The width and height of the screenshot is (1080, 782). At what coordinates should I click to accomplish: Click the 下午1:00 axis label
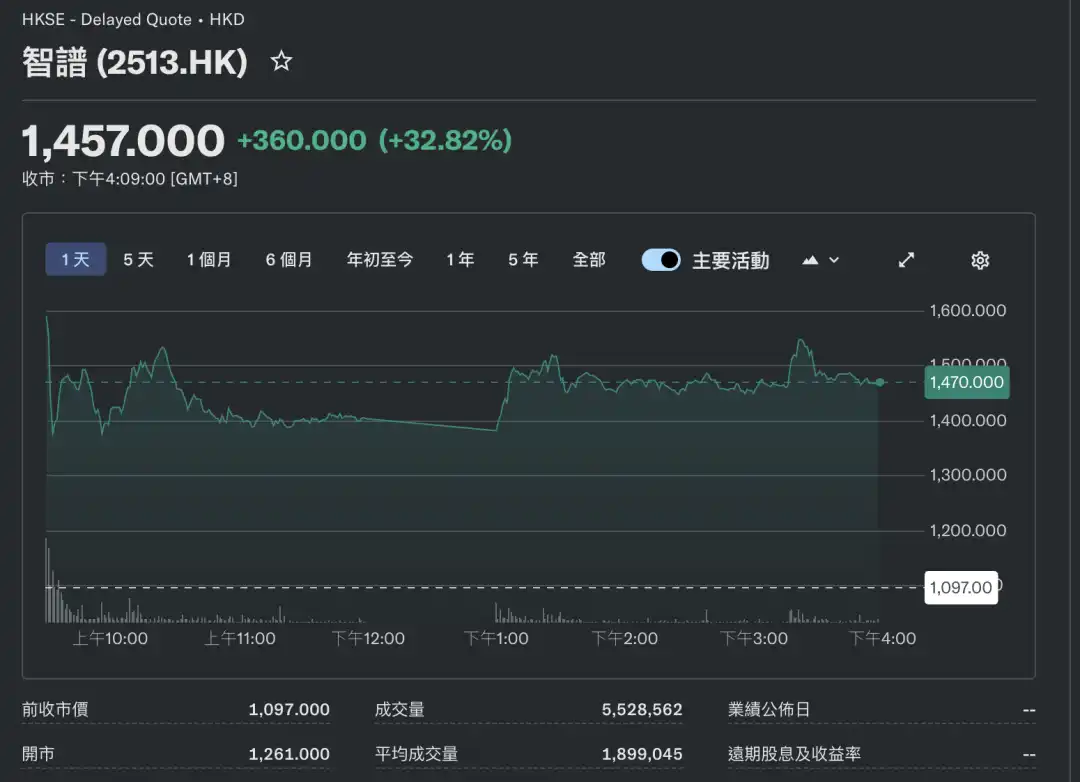pos(497,639)
